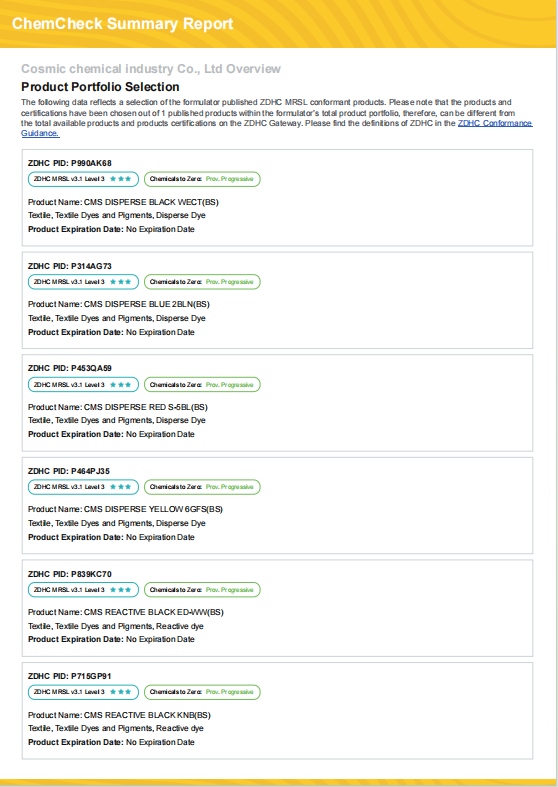Select product name CMS DISPERSE YELLOW 6GFS(BS)
558x787 pixels.
(x=153, y=509)
